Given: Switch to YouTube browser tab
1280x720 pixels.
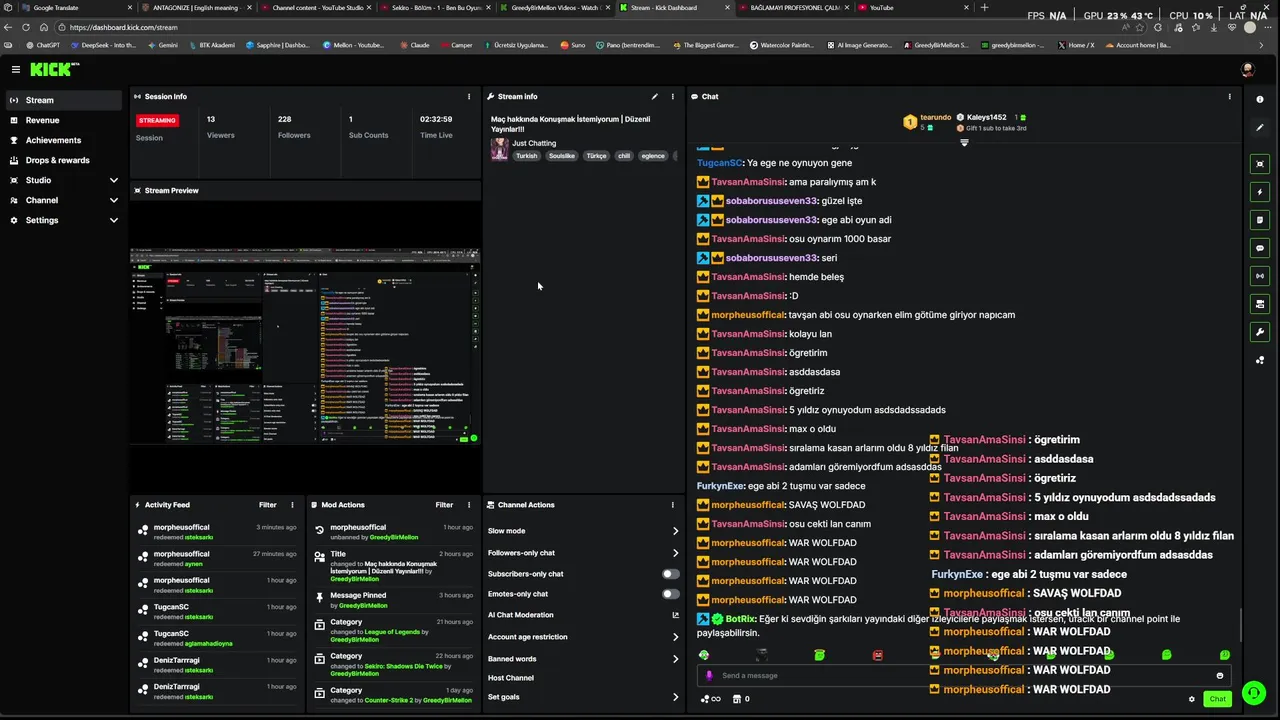Looking at the screenshot, I should [912, 8].
